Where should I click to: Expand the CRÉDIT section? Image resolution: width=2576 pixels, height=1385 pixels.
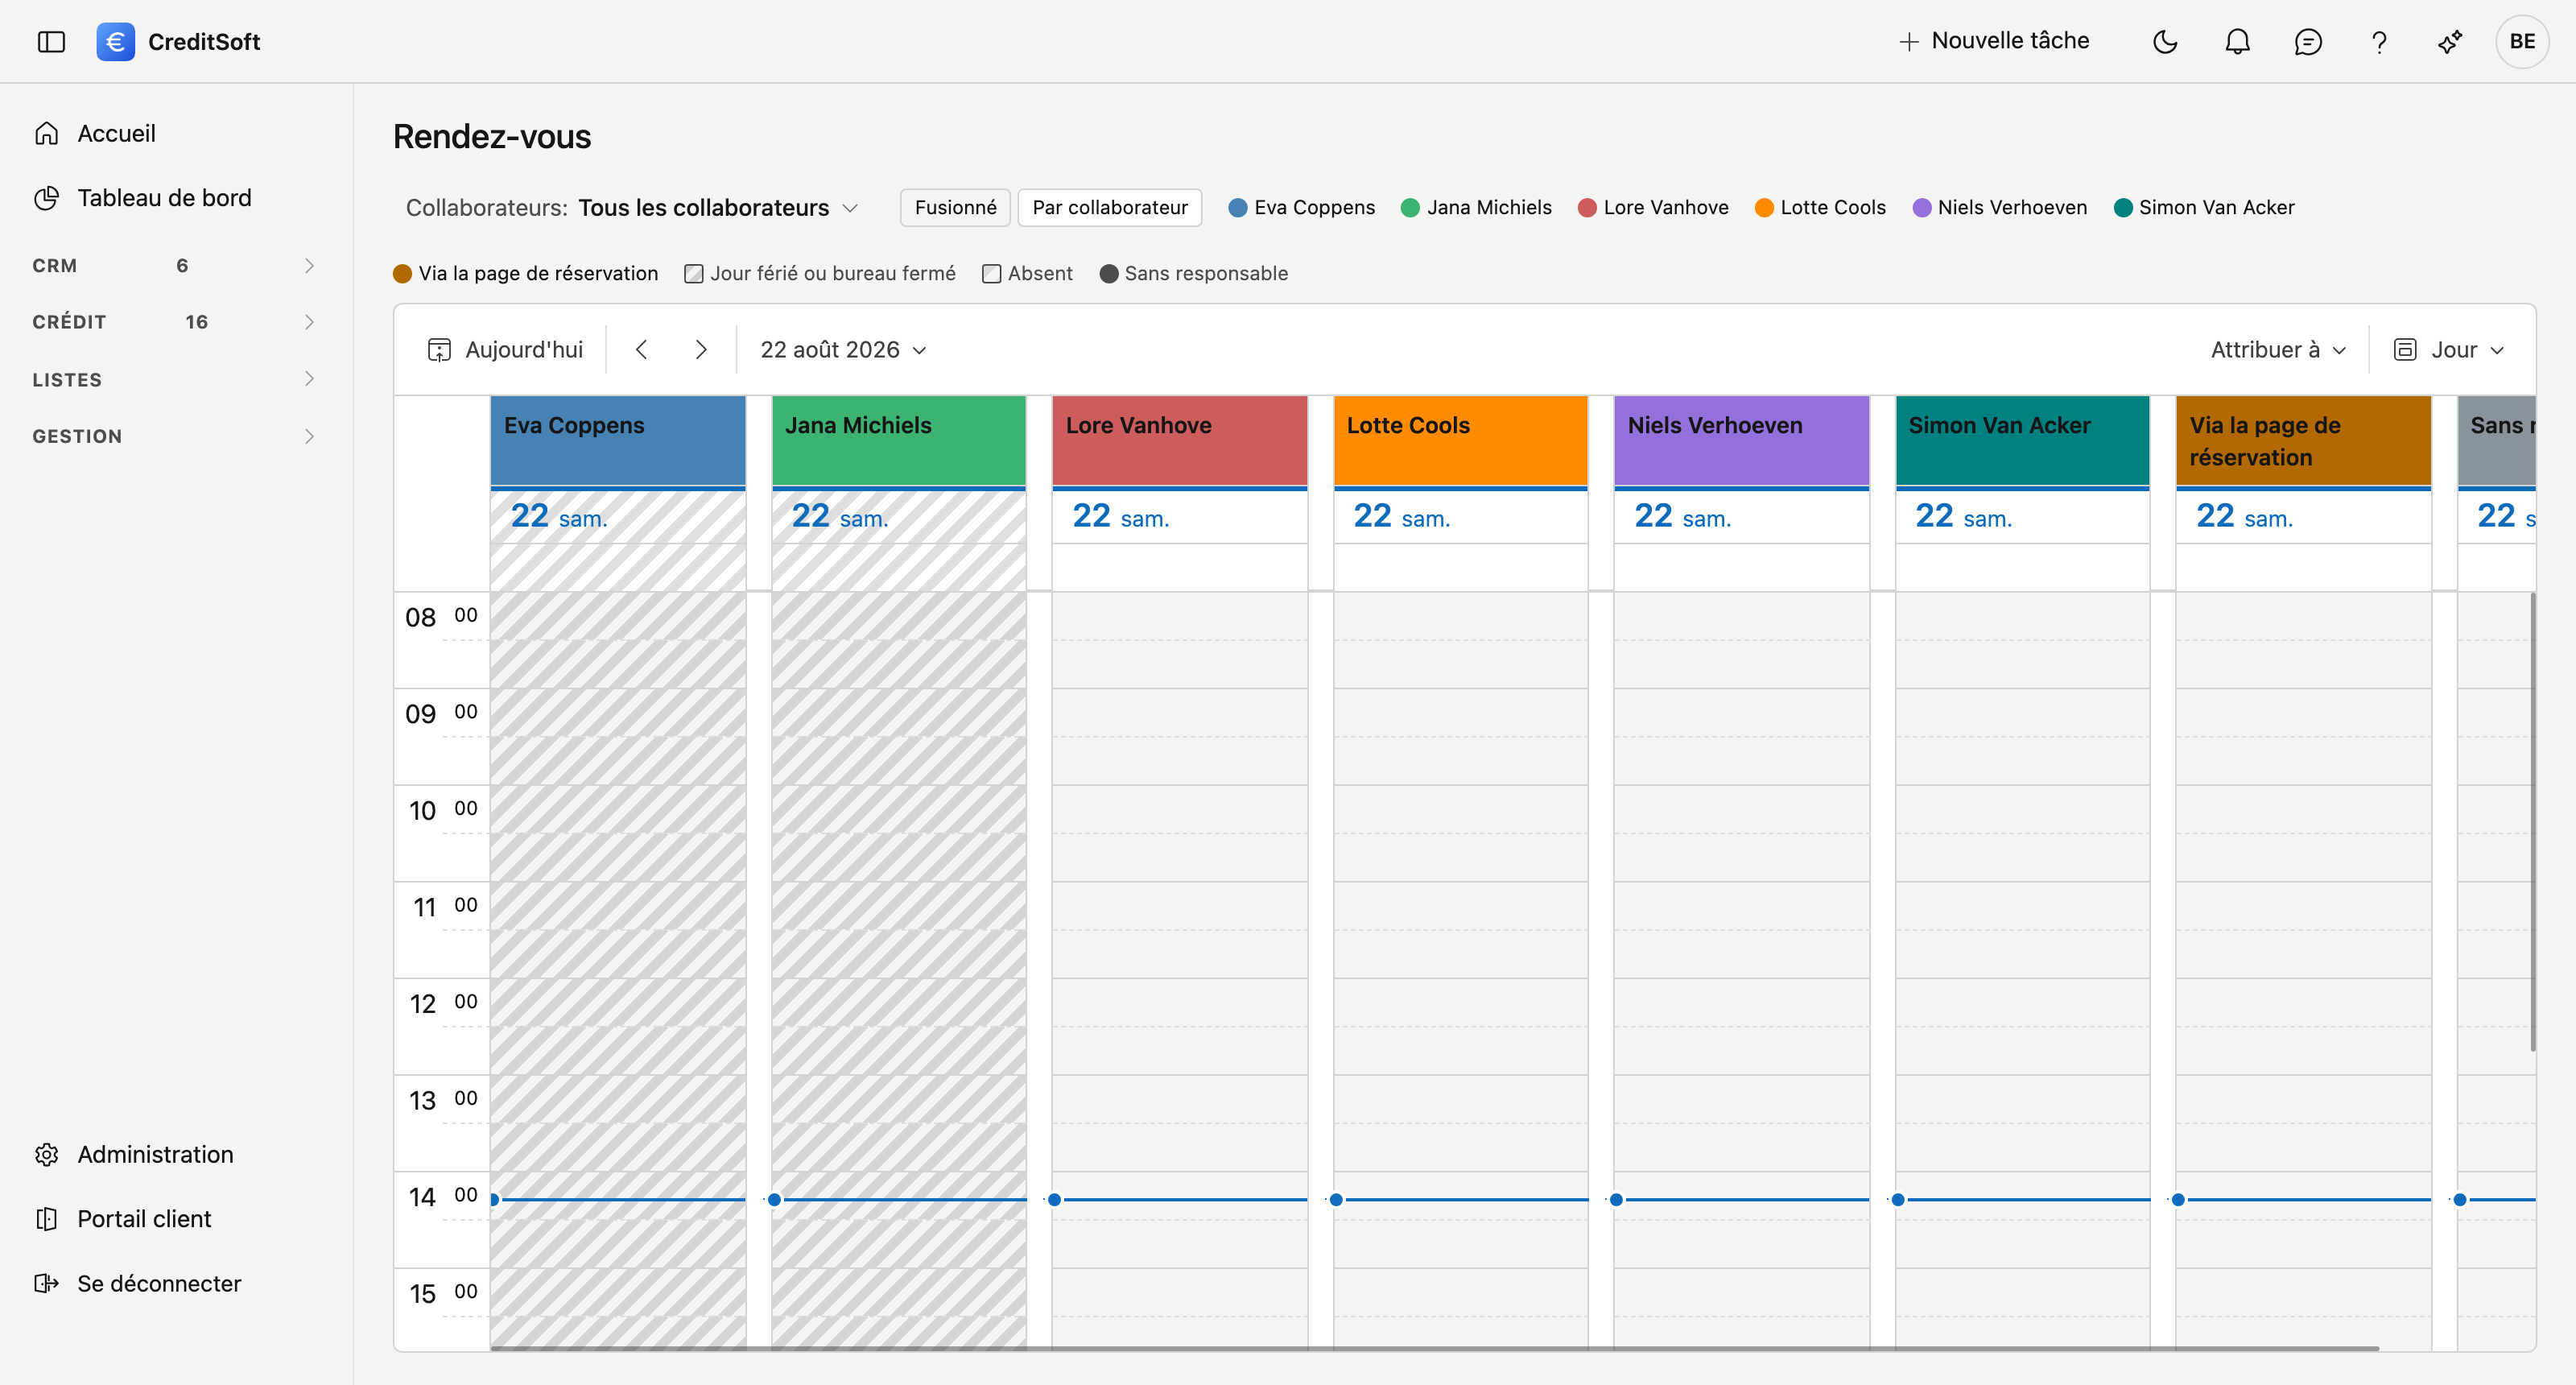coord(174,322)
